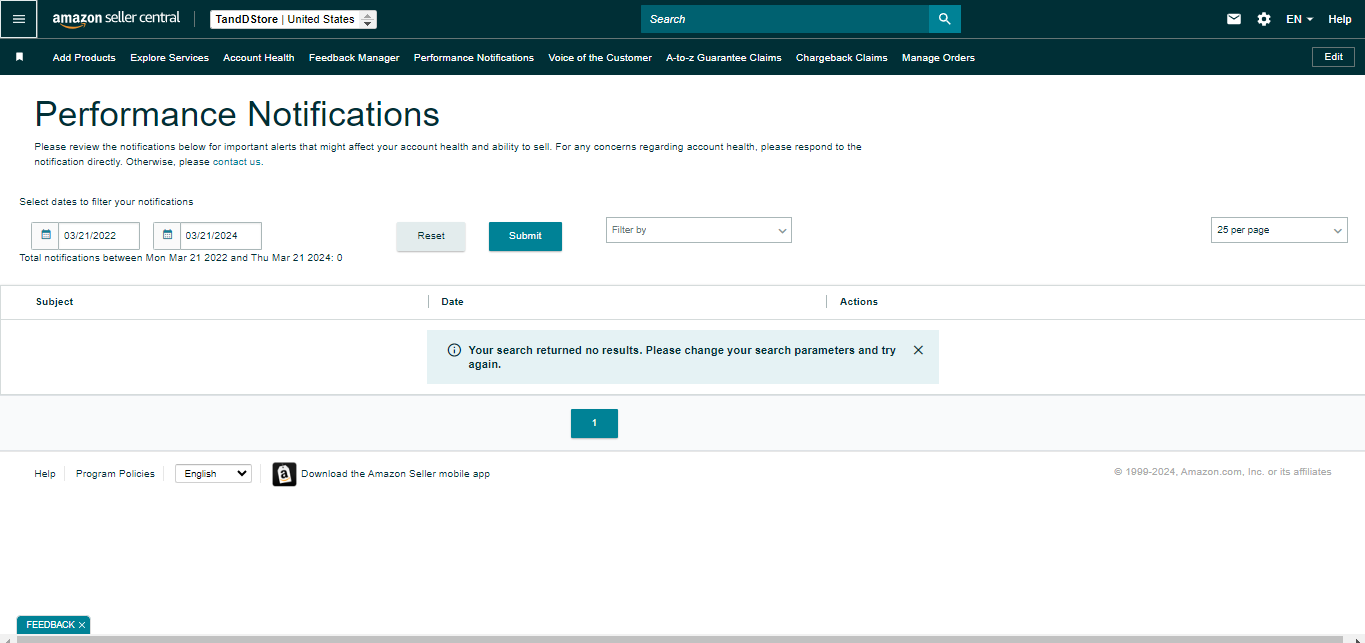Open the hamburger navigation menu
Screen dimensions: 1365x643
click(x=19, y=19)
